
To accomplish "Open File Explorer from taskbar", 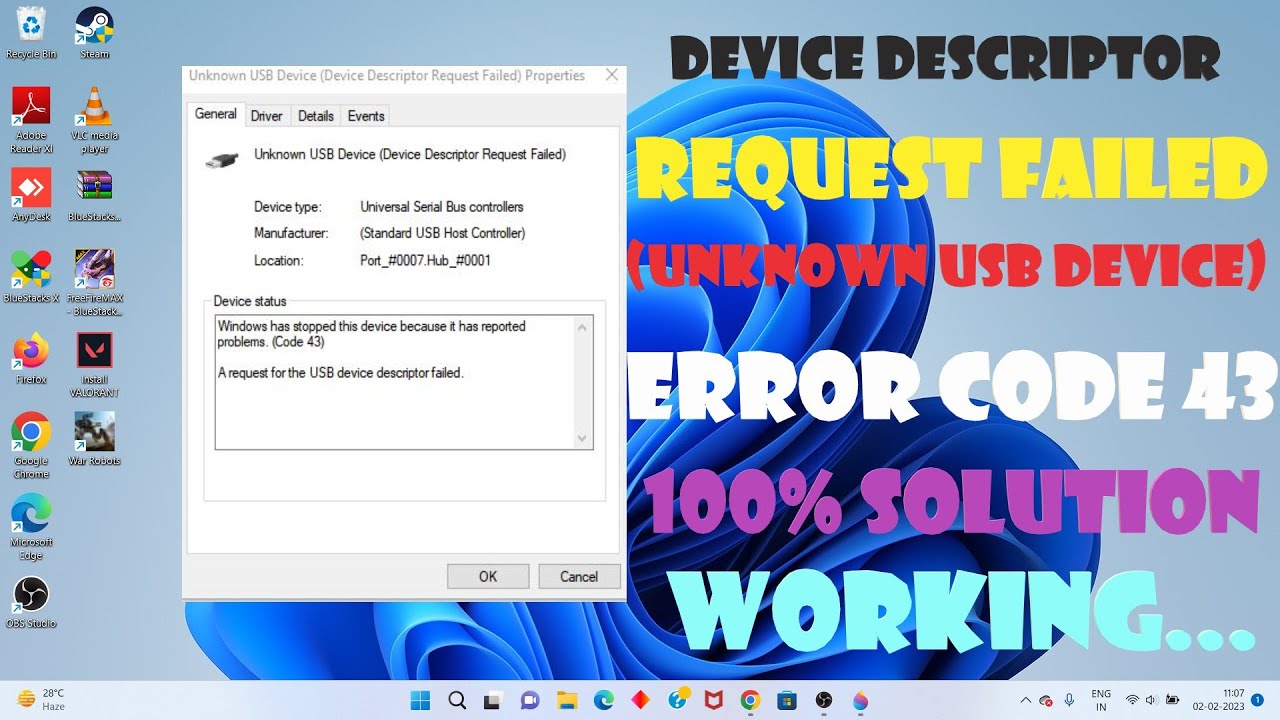I will click(567, 701).
